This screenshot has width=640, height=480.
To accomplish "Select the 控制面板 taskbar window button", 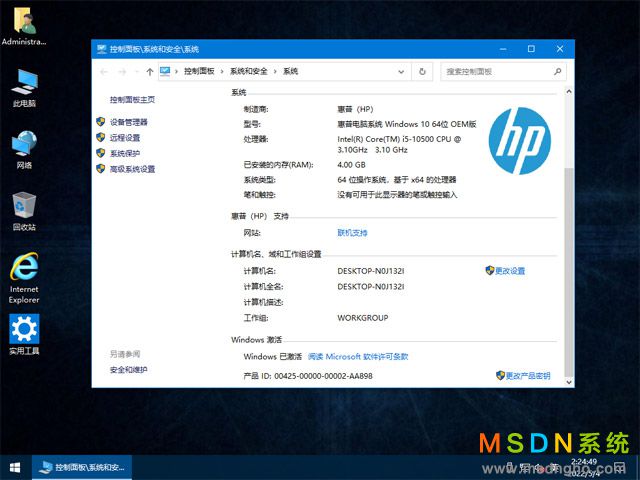I will coord(82,467).
